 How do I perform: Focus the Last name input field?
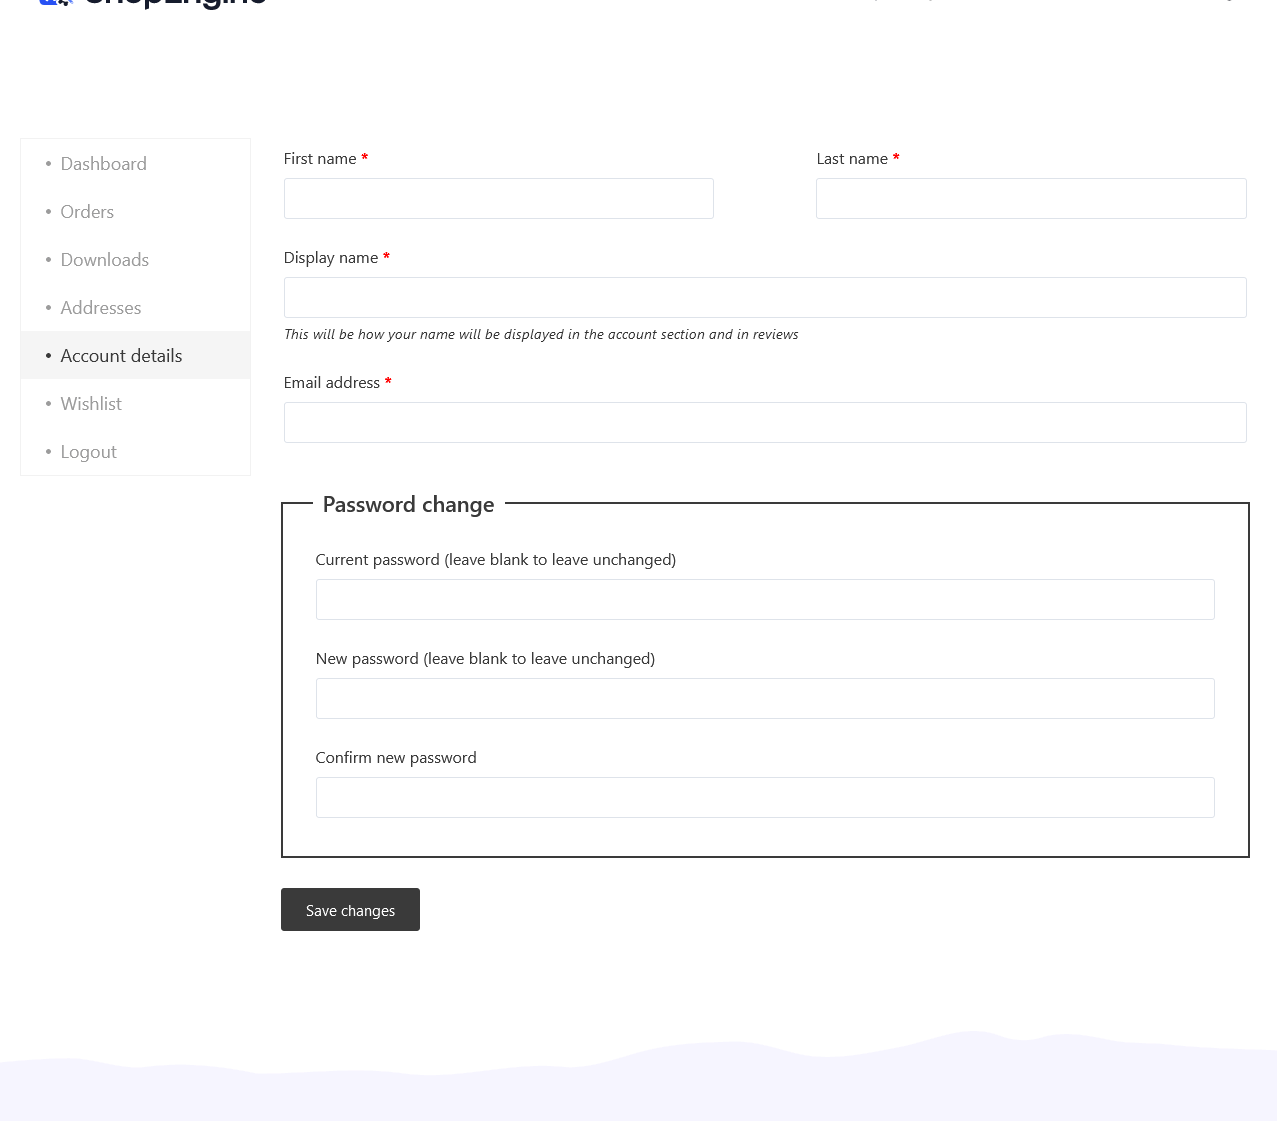point(1031,199)
